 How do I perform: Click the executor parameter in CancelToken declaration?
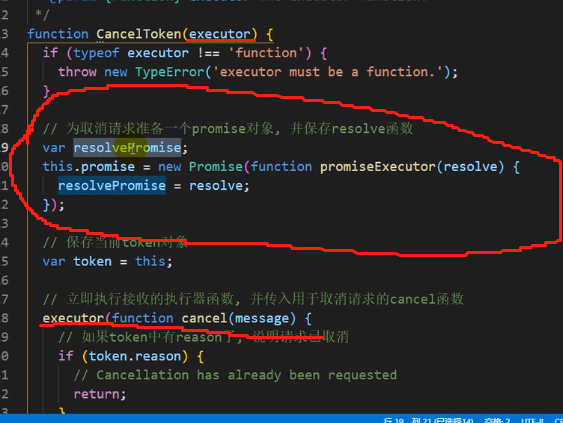[220, 34]
